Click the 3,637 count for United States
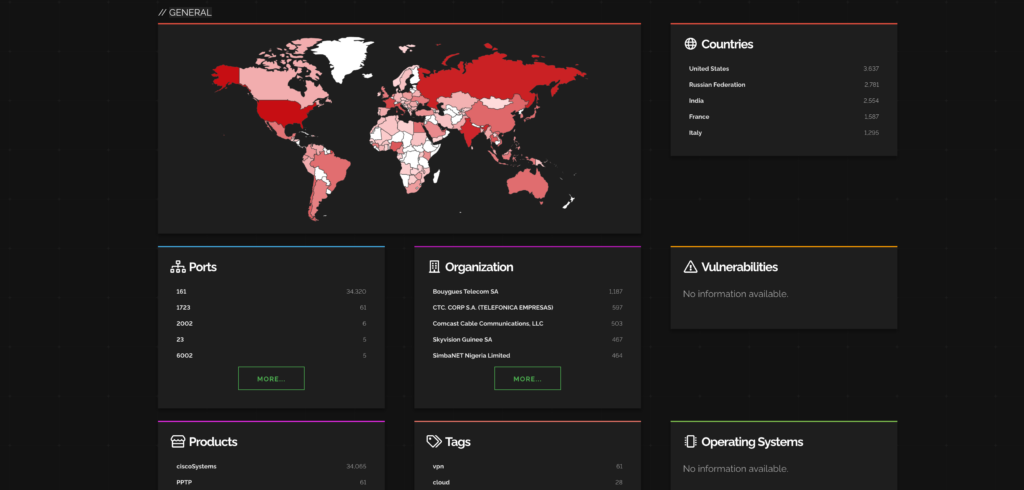The width and height of the screenshot is (1024, 490). tap(871, 69)
